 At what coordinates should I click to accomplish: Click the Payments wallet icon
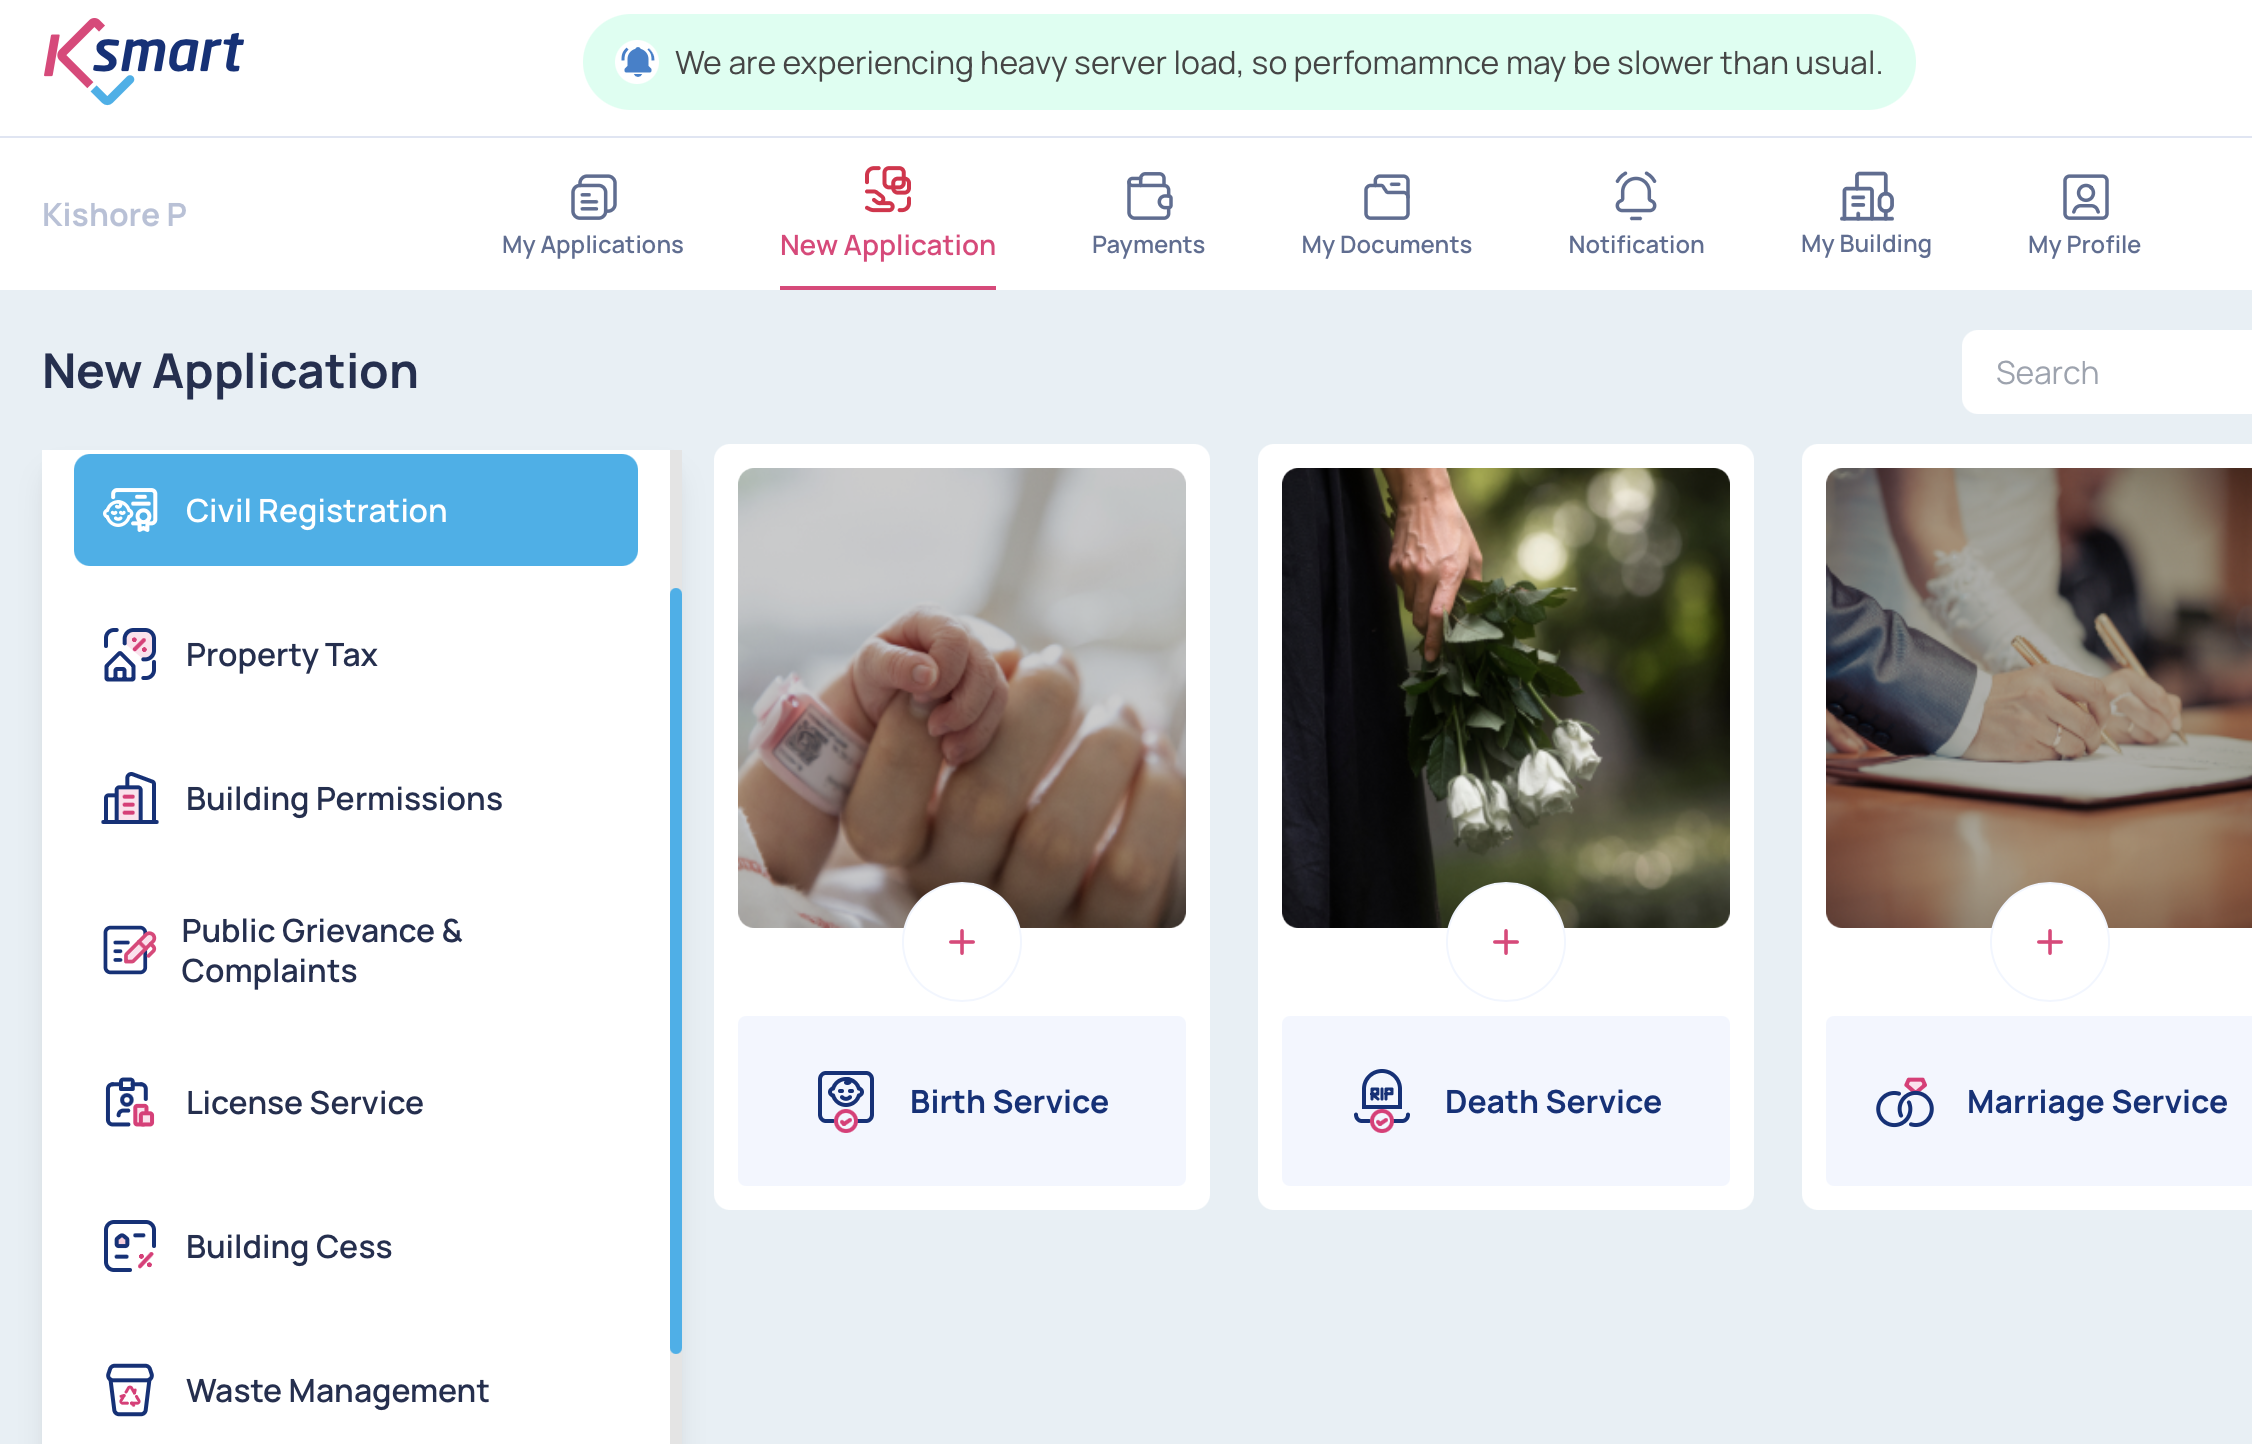pos(1148,197)
